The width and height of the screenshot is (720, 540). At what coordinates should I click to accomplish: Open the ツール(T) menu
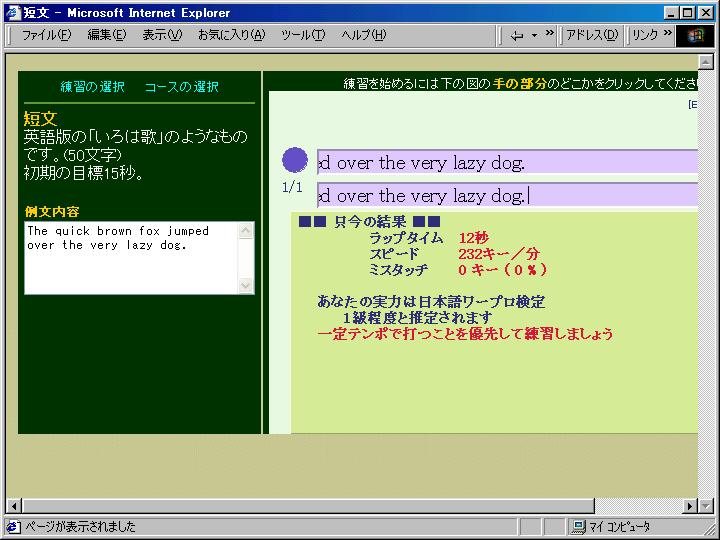pos(303,35)
